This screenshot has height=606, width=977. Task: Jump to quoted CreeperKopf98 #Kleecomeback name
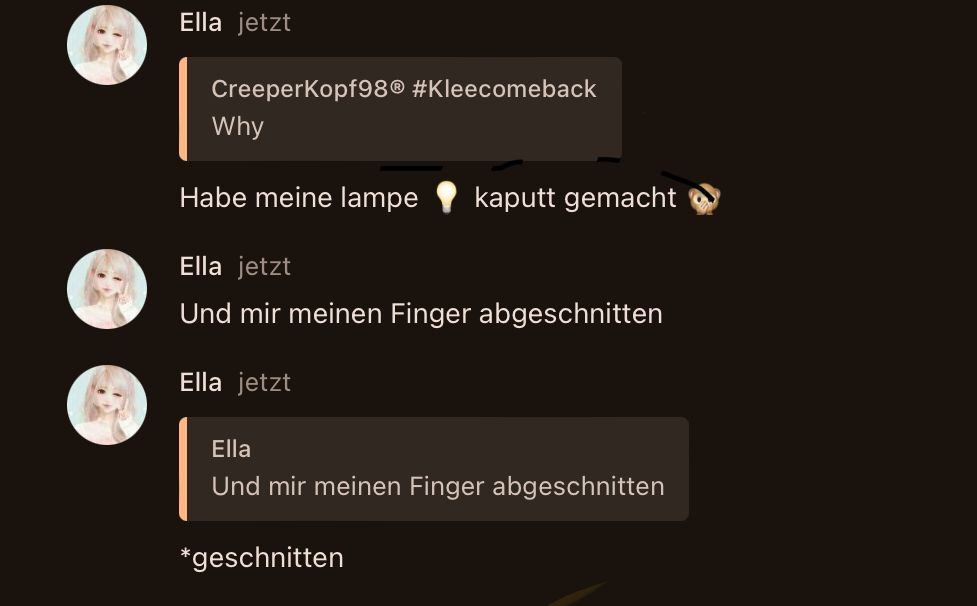[x=404, y=89]
